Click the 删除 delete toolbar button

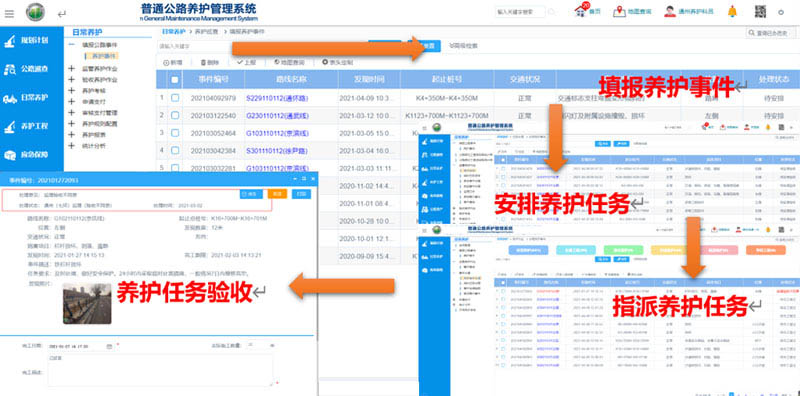pyautogui.click(x=210, y=63)
